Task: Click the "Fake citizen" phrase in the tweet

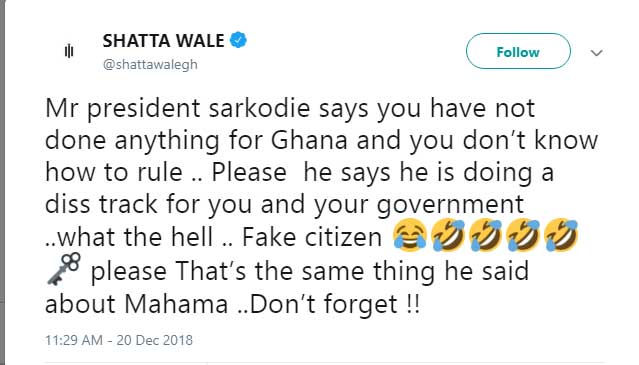Action: pyautogui.click(x=312, y=237)
